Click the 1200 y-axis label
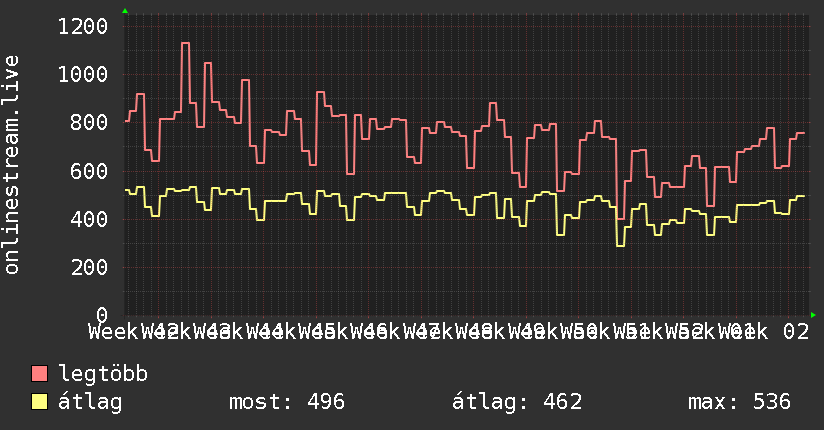824x430 pixels. point(83,26)
